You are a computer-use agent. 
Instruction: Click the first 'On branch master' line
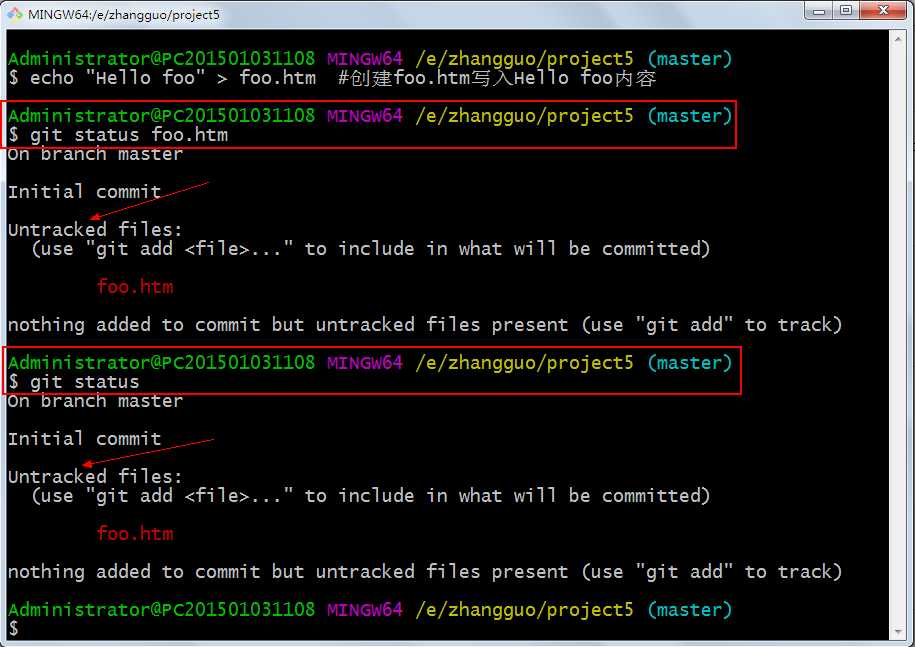[x=95, y=154]
